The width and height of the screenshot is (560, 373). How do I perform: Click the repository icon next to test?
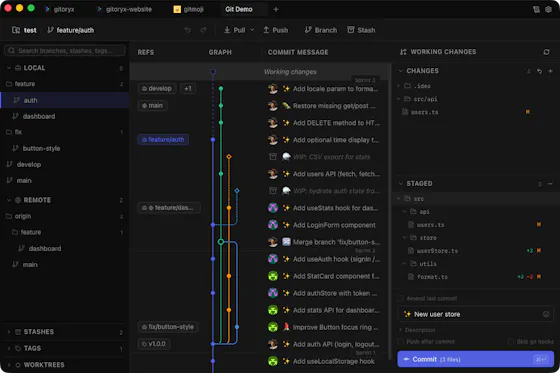[16, 30]
